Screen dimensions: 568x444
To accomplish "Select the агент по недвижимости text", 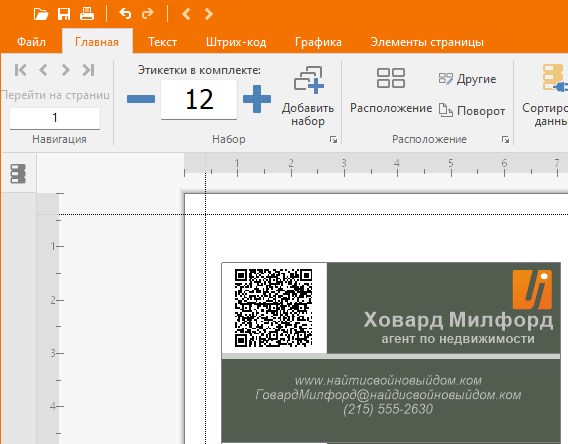I will pos(458,339).
